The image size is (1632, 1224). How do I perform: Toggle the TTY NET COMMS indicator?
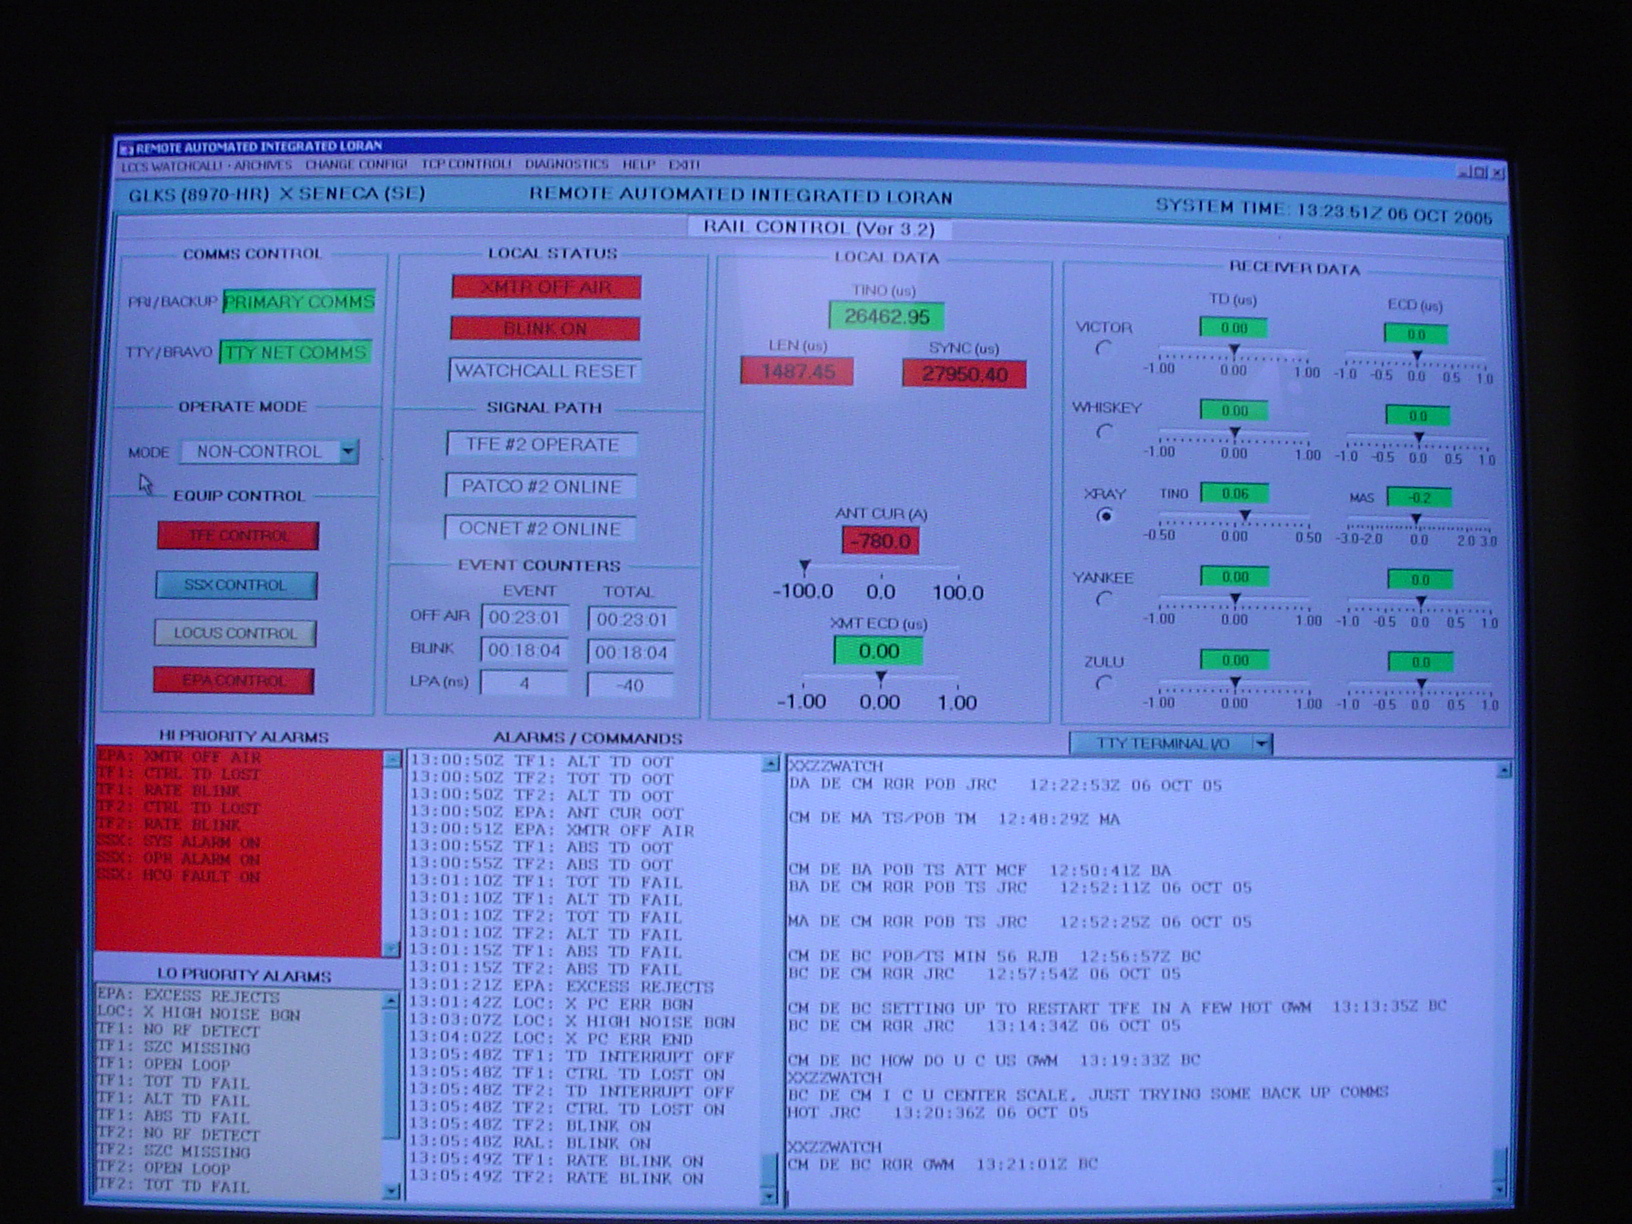(x=296, y=352)
